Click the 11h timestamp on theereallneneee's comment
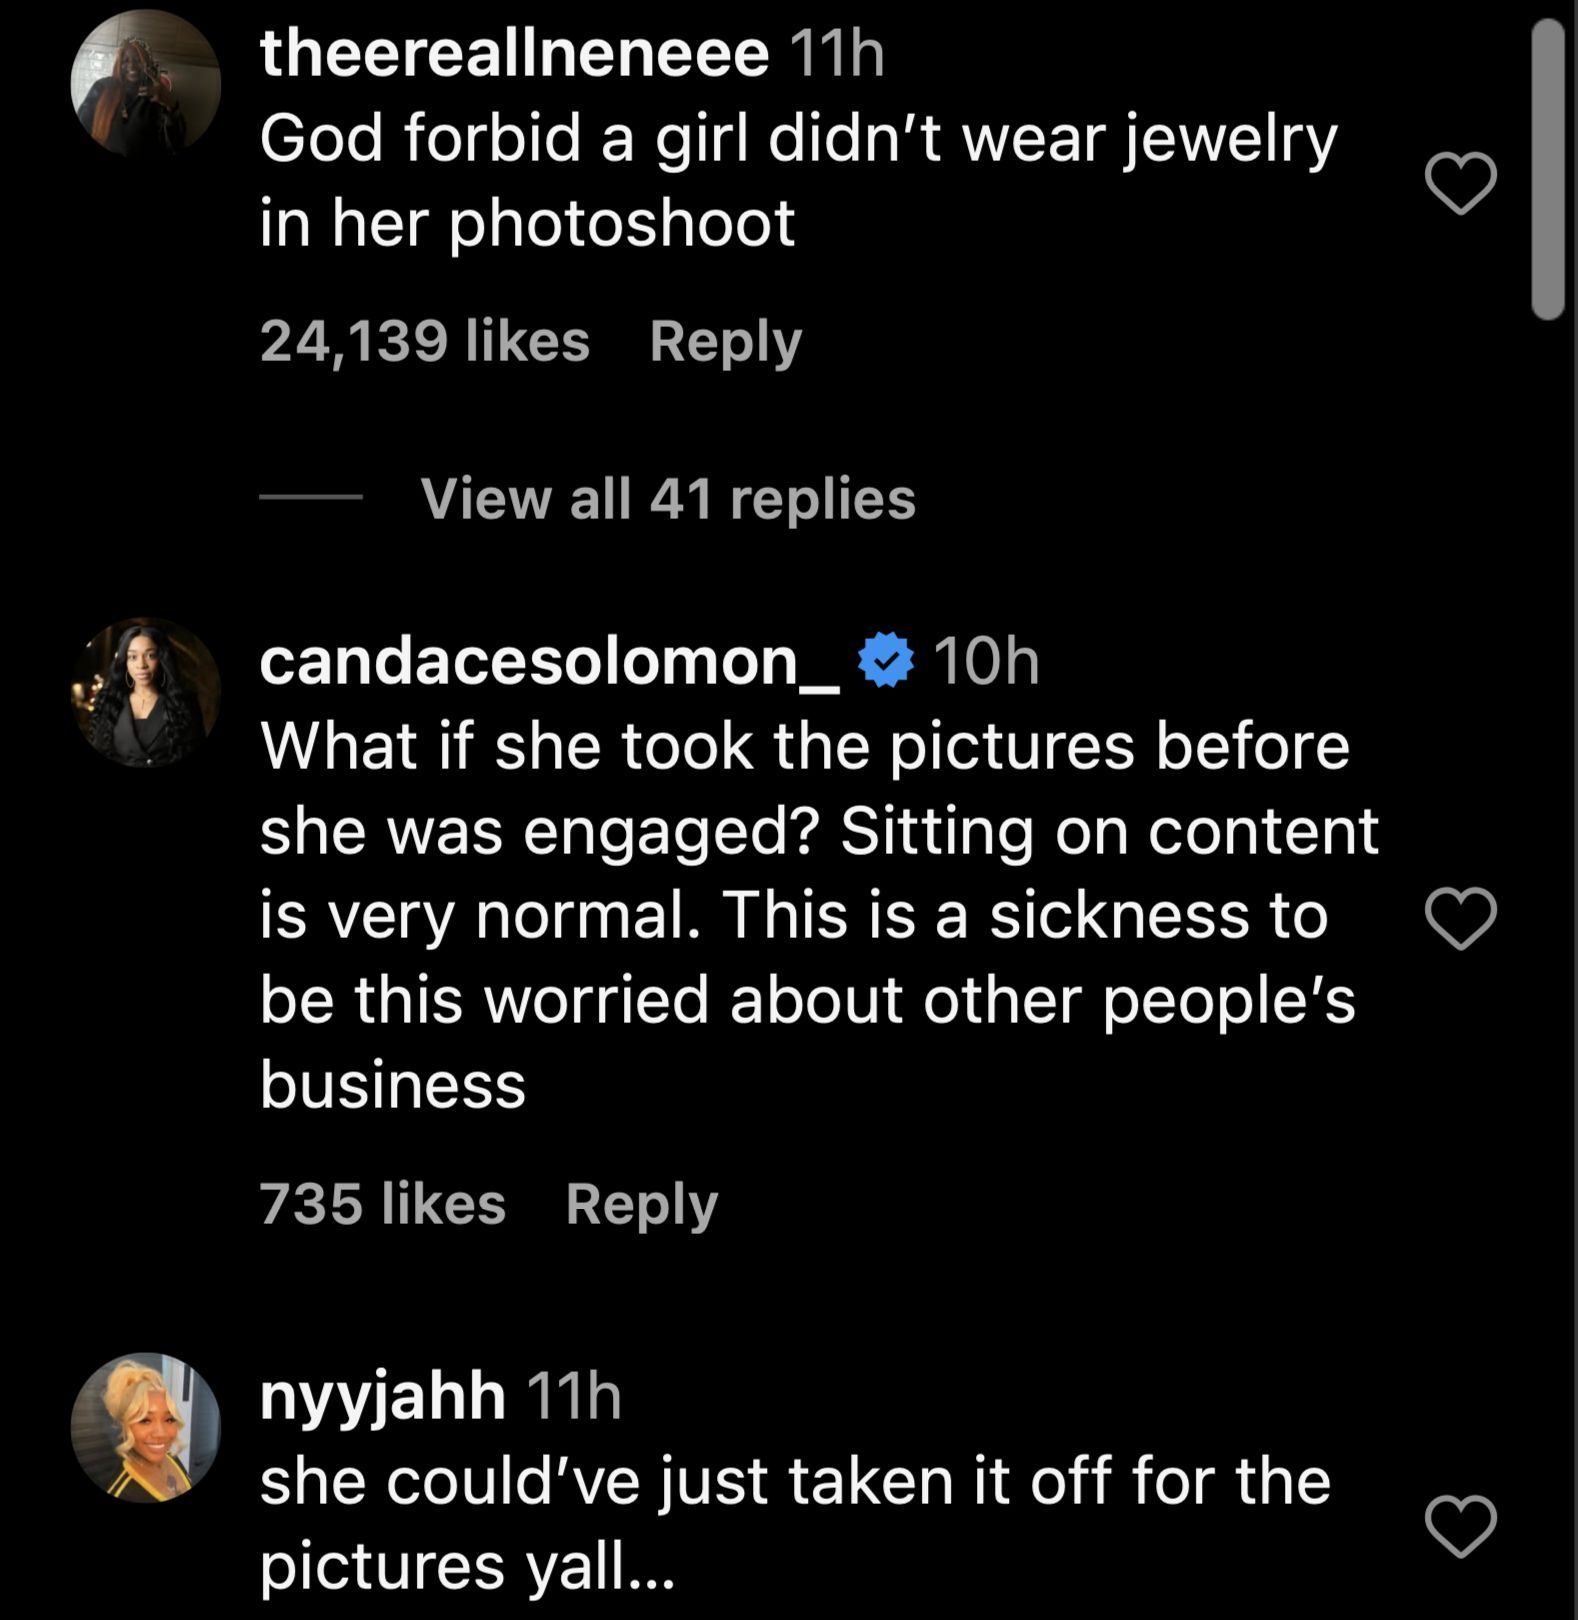Image resolution: width=1578 pixels, height=1620 pixels. [837, 53]
